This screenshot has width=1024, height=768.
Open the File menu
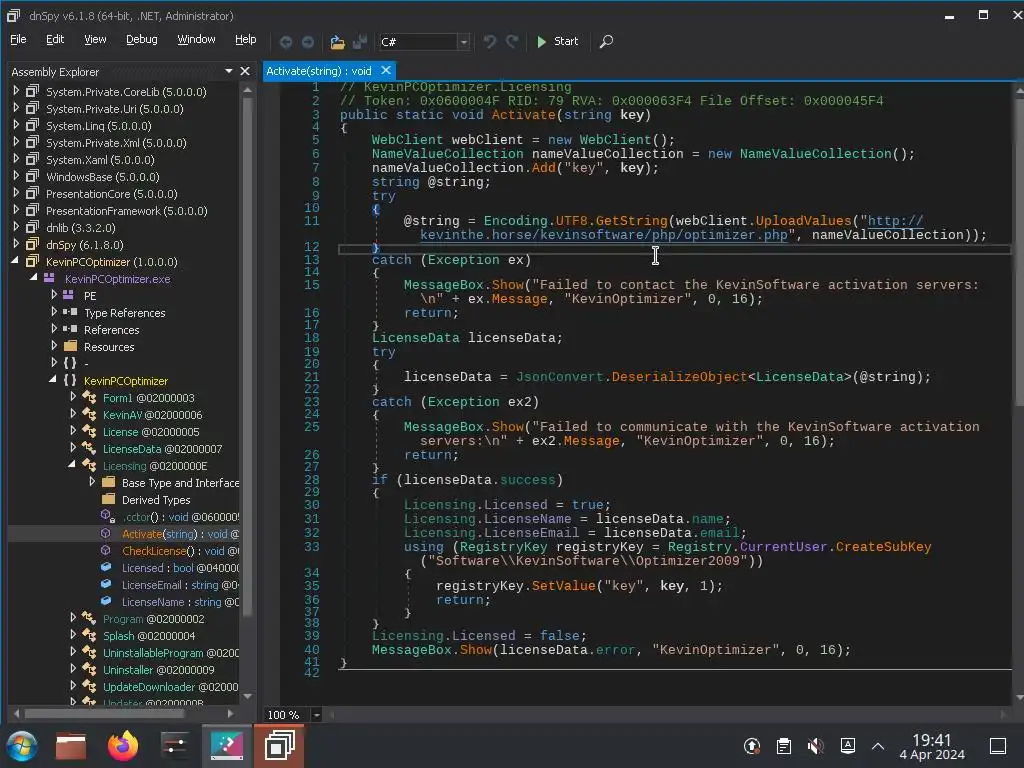pyautogui.click(x=18, y=39)
